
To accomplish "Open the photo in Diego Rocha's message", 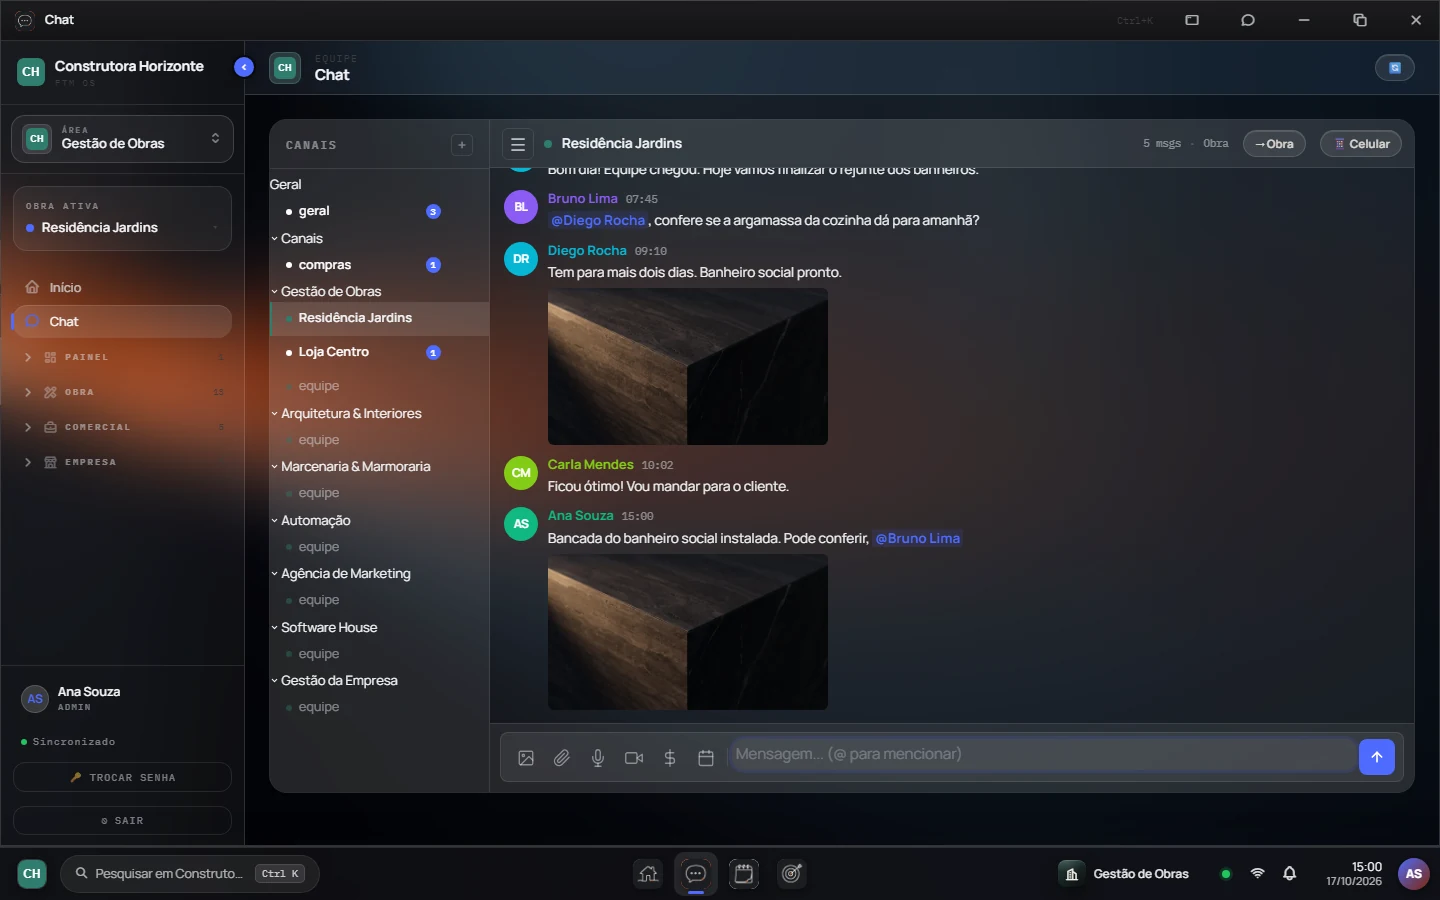I will click(x=688, y=367).
